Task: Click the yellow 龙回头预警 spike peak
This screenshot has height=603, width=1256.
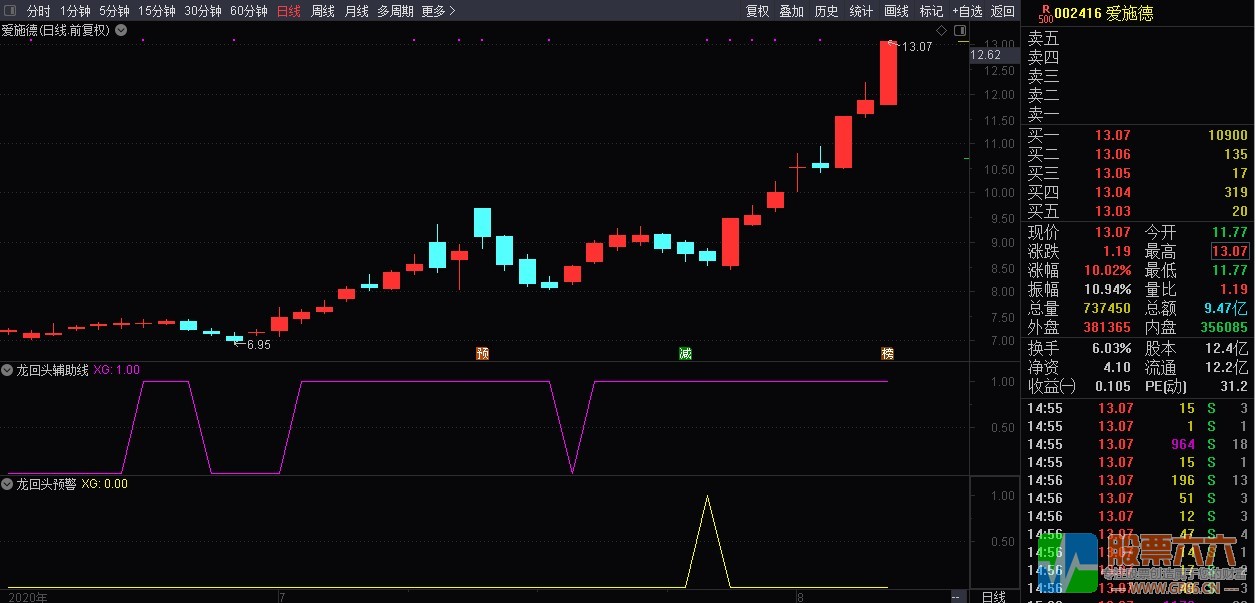Action: coord(708,497)
